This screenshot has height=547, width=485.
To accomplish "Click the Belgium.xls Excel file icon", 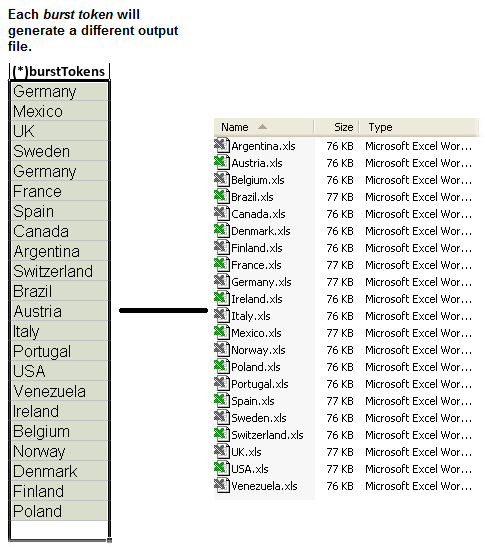I will 222,179.
